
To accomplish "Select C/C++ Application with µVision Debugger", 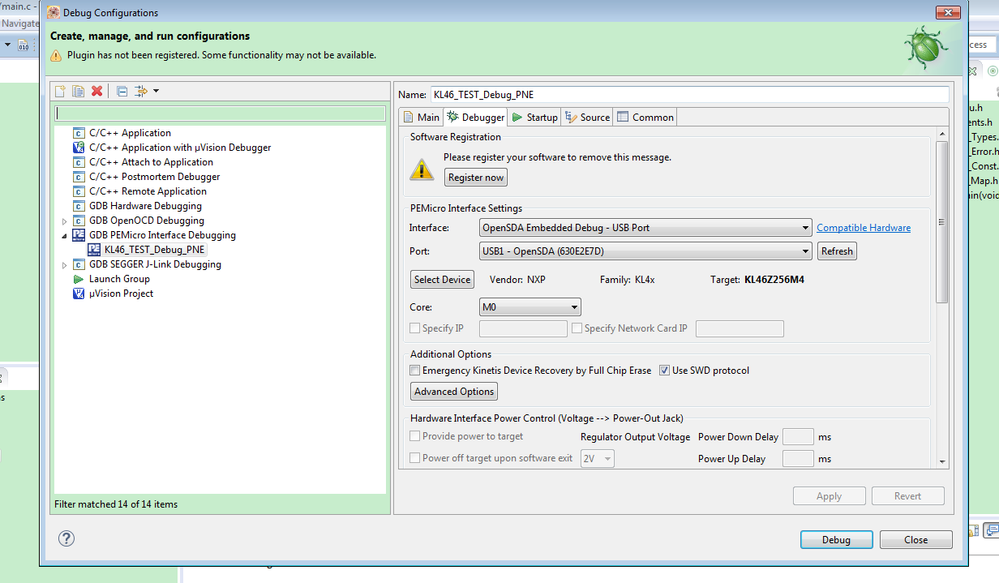I will (x=180, y=147).
